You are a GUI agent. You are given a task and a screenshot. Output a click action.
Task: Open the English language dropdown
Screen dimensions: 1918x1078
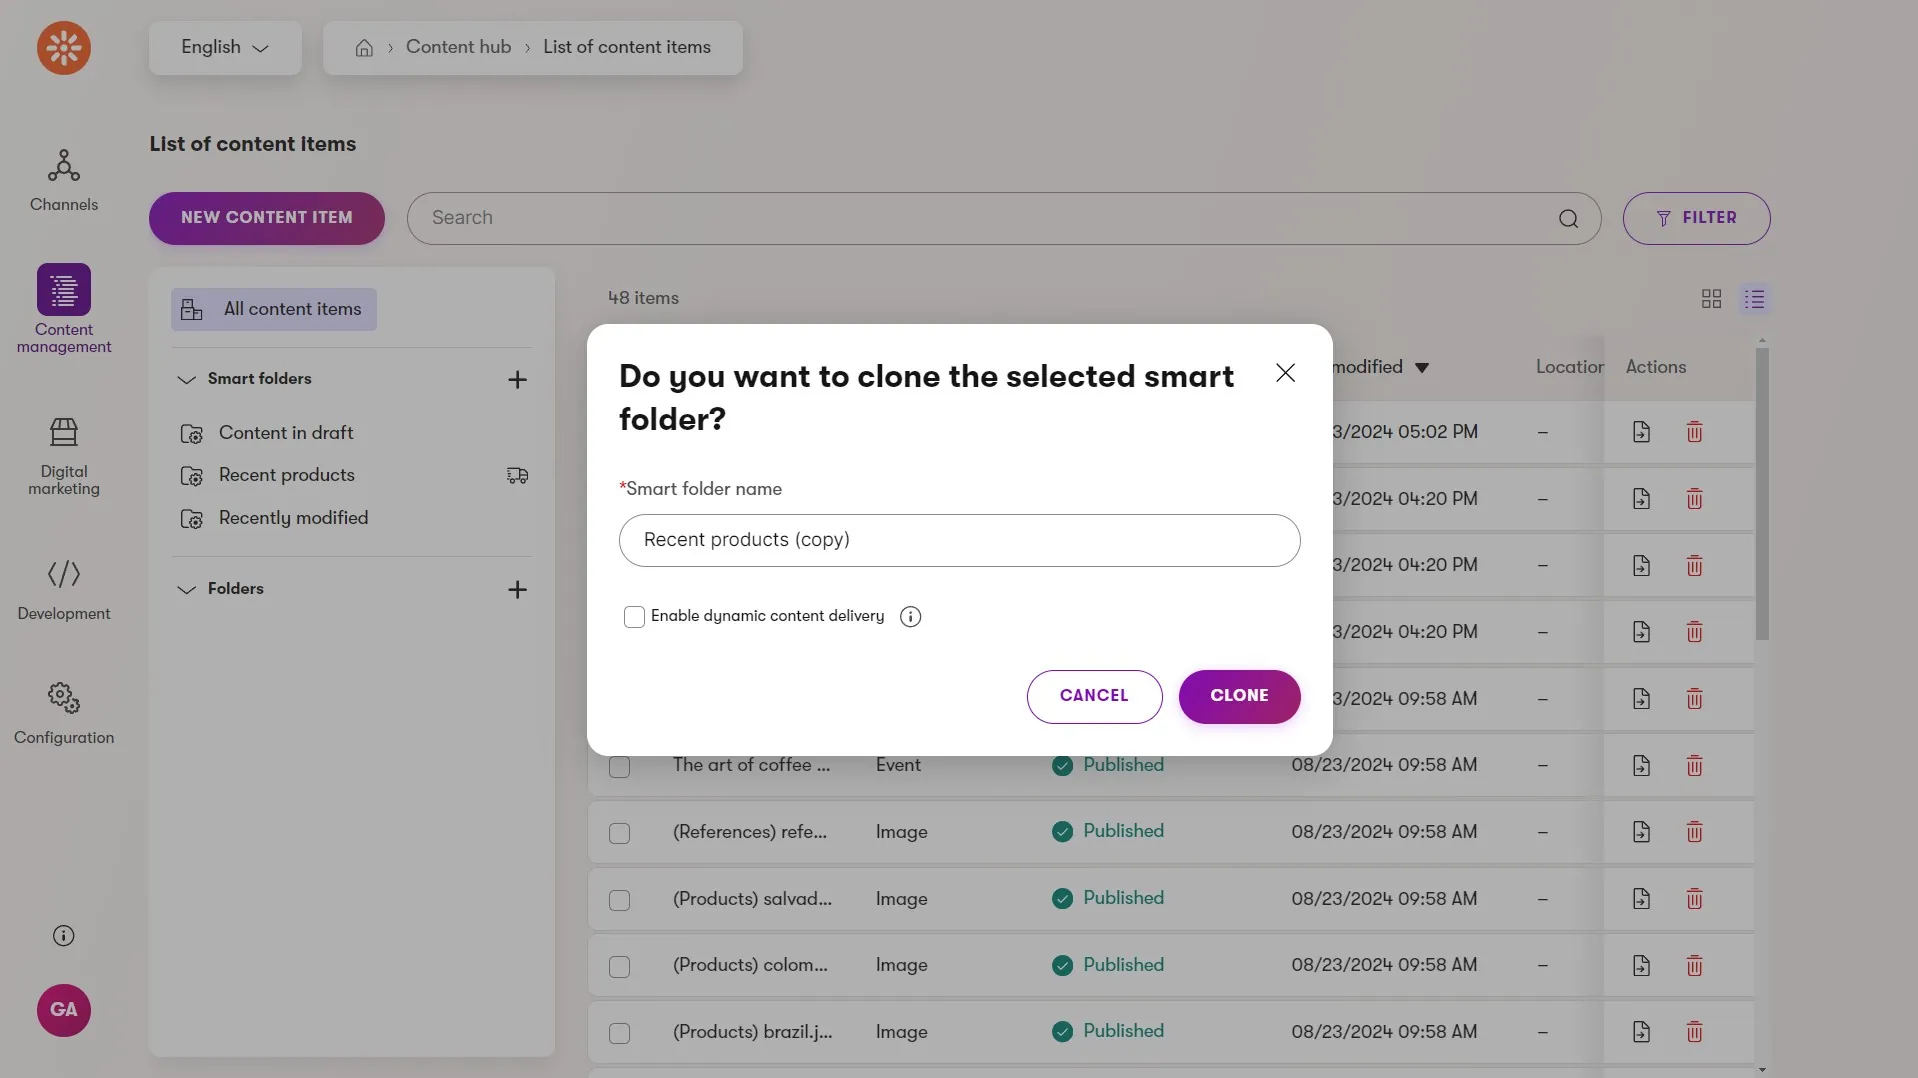point(225,48)
